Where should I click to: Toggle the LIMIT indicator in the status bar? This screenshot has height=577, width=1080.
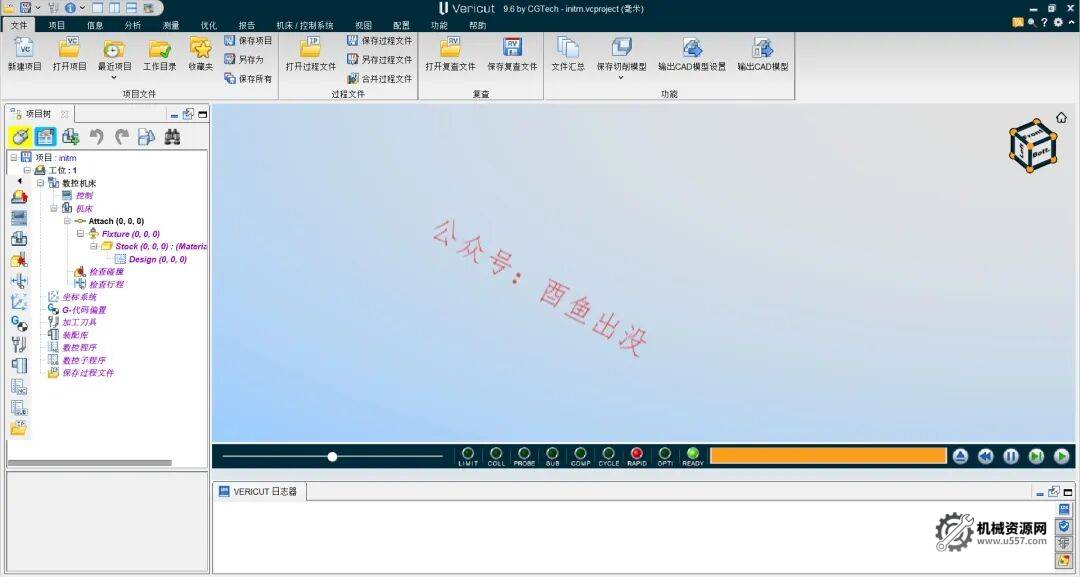pyautogui.click(x=467, y=452)
